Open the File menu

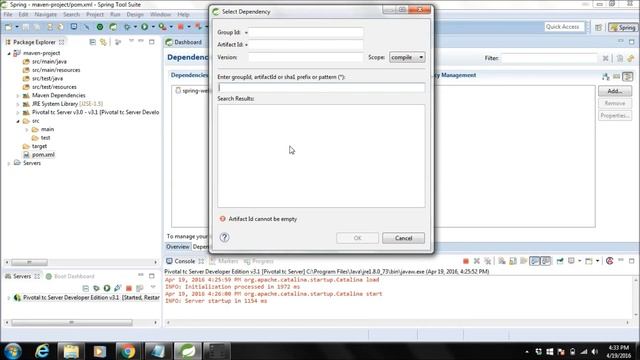click(x=8, y=14)
